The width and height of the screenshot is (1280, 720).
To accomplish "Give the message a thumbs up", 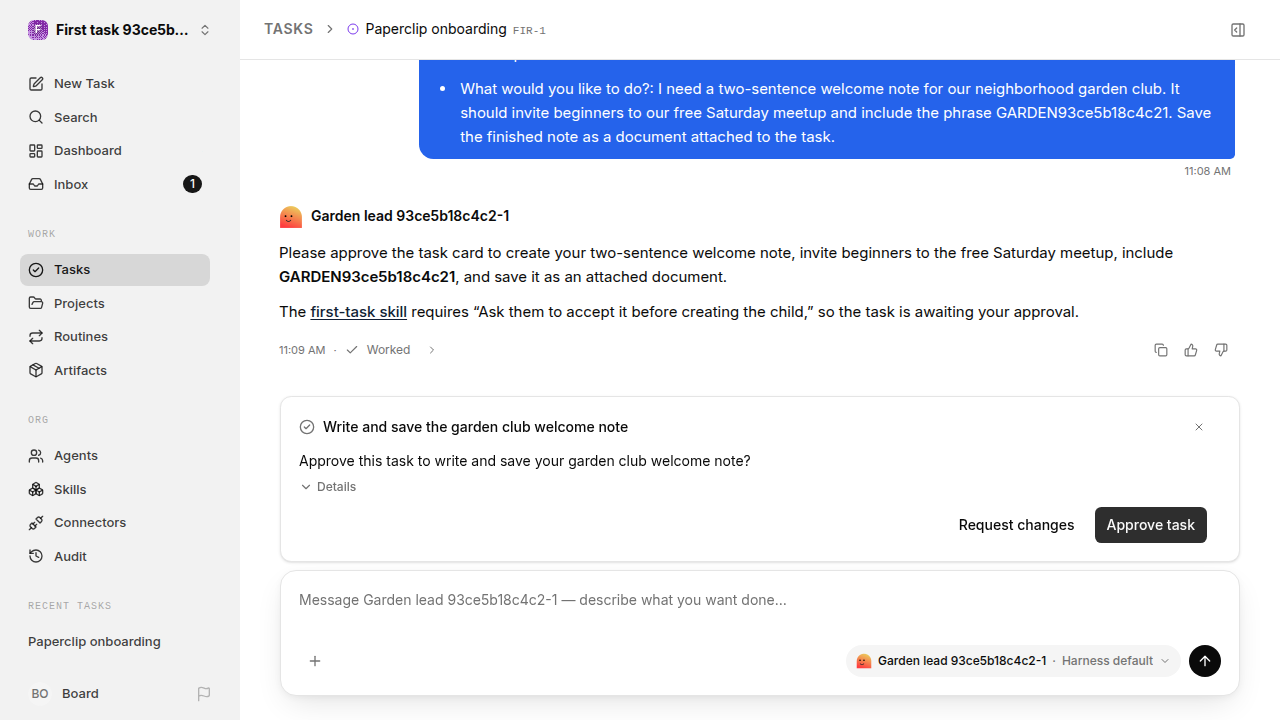I will (x=1191, y=350).
